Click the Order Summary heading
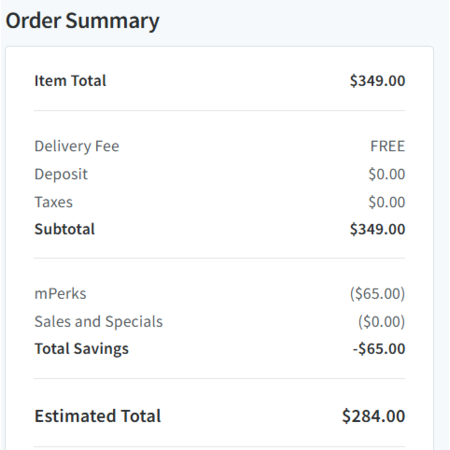Image resolution: width=450 pixels, height=450 pixels. [82, 21]
